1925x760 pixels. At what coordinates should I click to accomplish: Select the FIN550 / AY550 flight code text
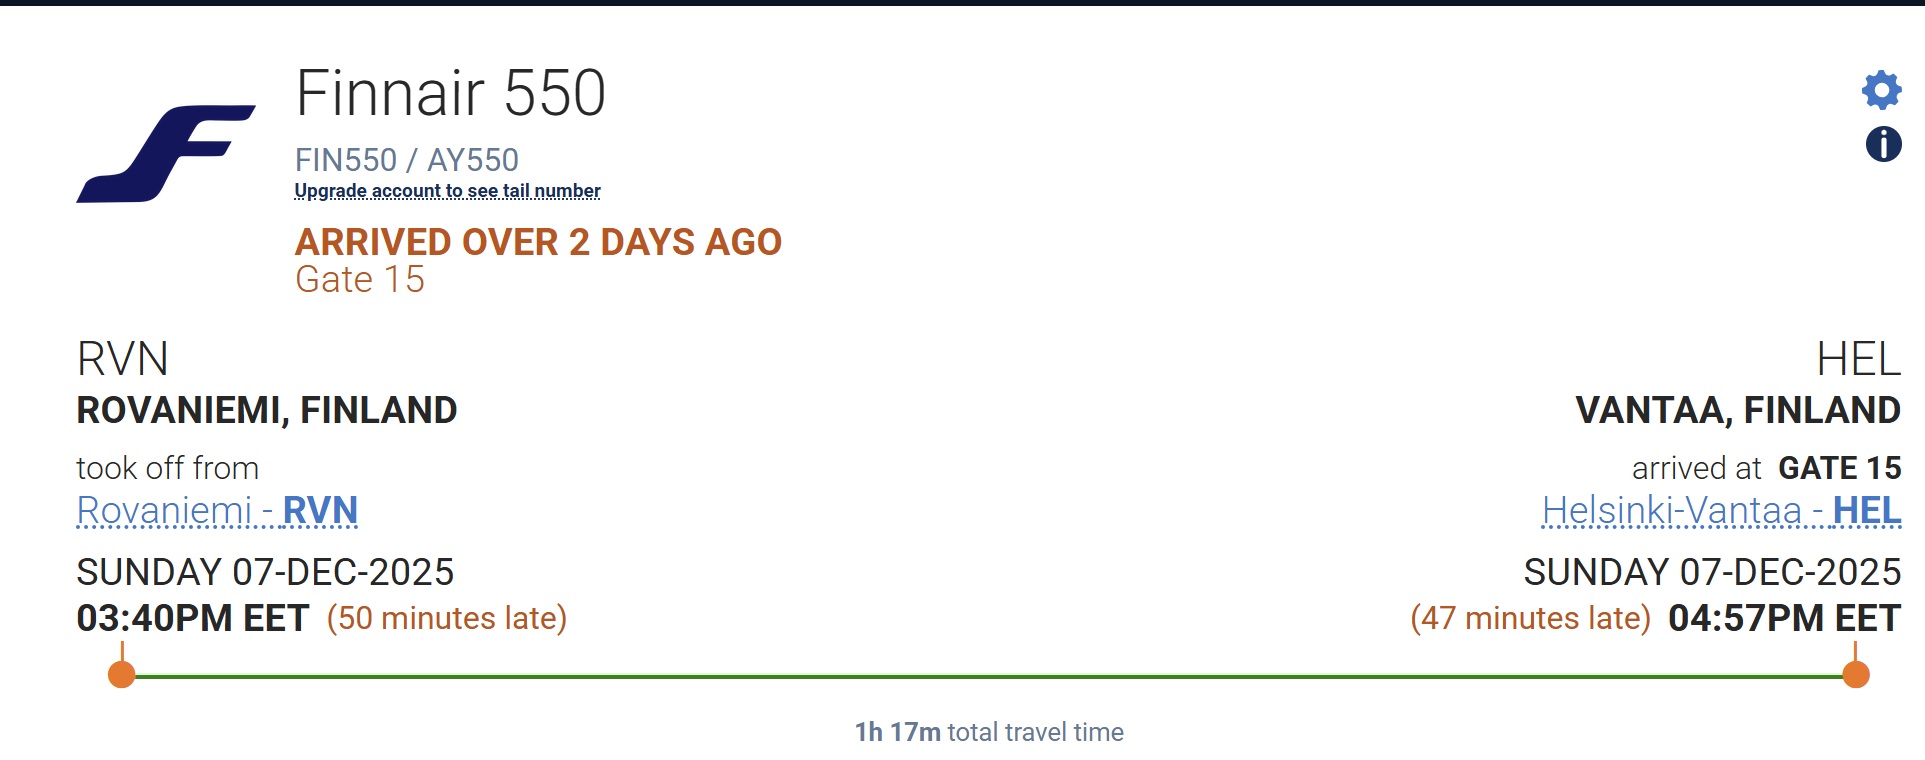406,160
